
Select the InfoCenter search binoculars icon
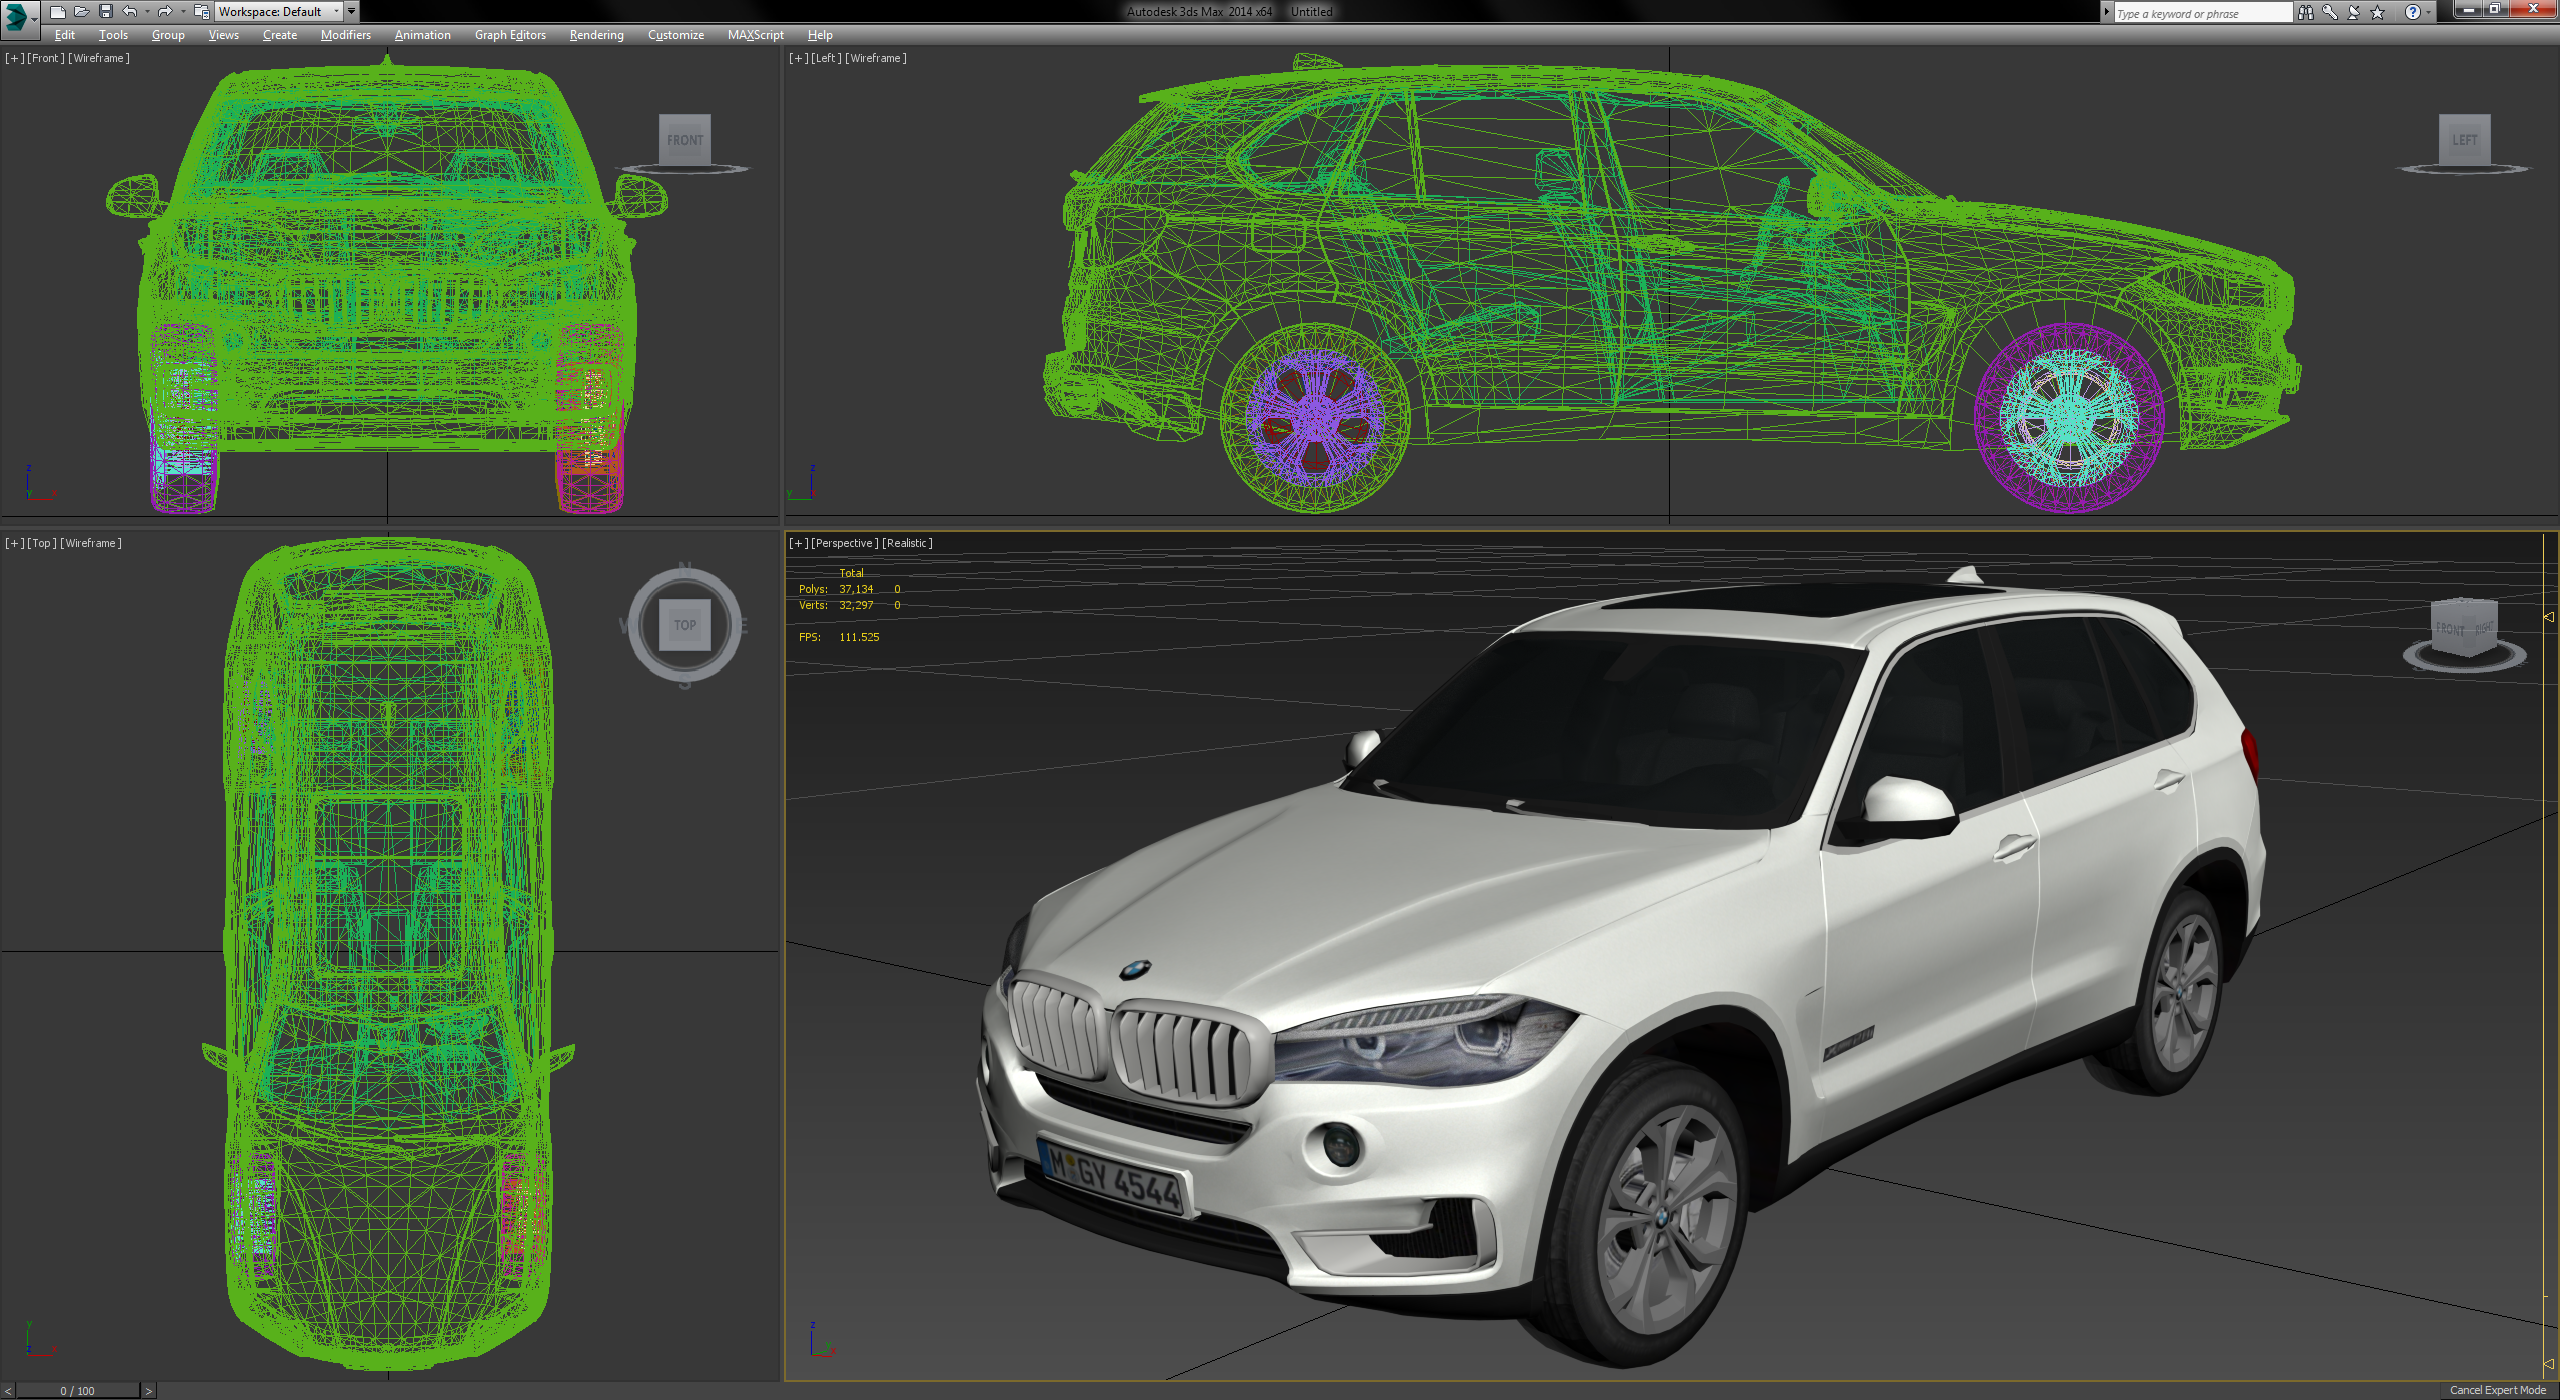point(2306,12)
